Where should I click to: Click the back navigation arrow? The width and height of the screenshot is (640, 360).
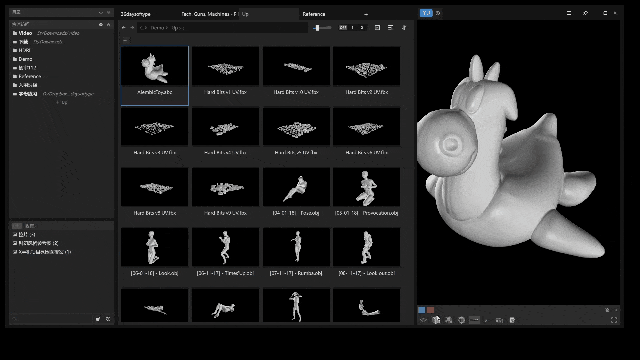[x=124, y=28]
